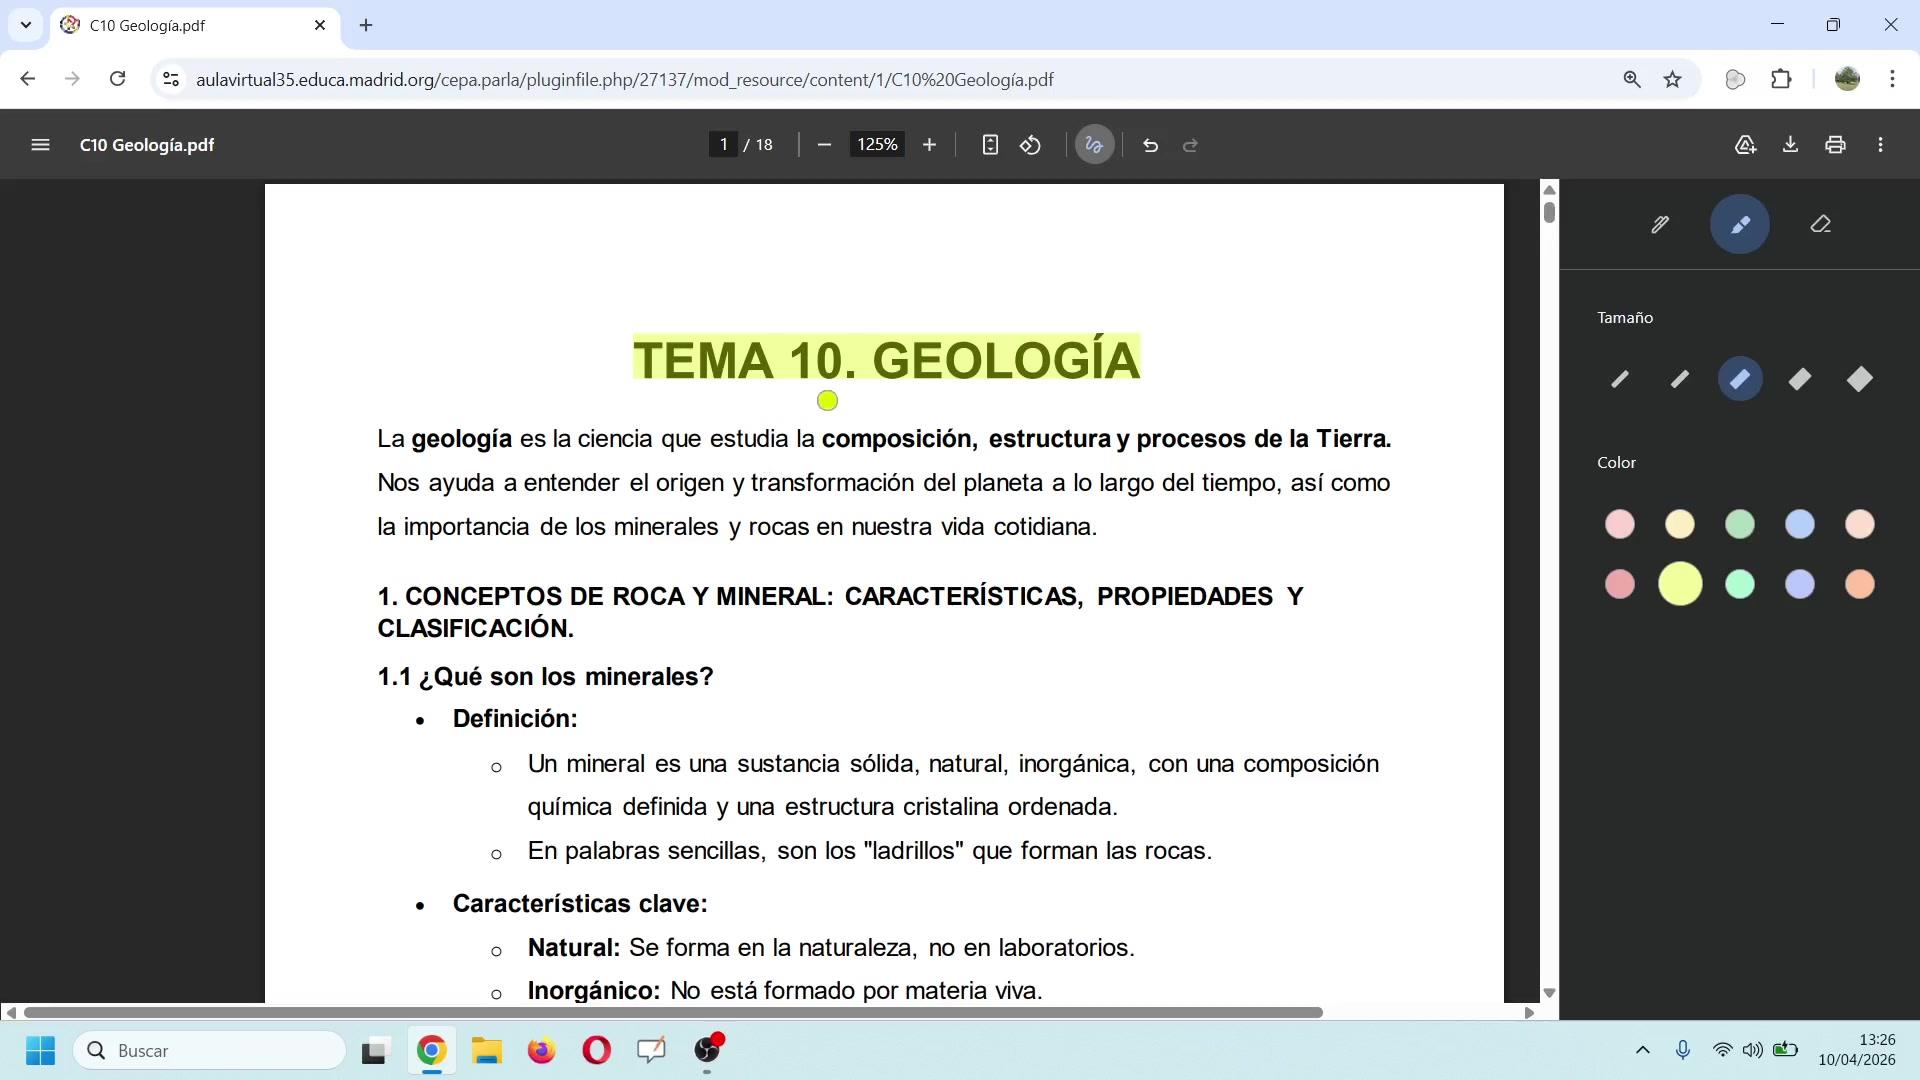The width and height of the screenshot is (1920, 1080).
Task: Zoom out with the minus button
Action: (824, 145)
